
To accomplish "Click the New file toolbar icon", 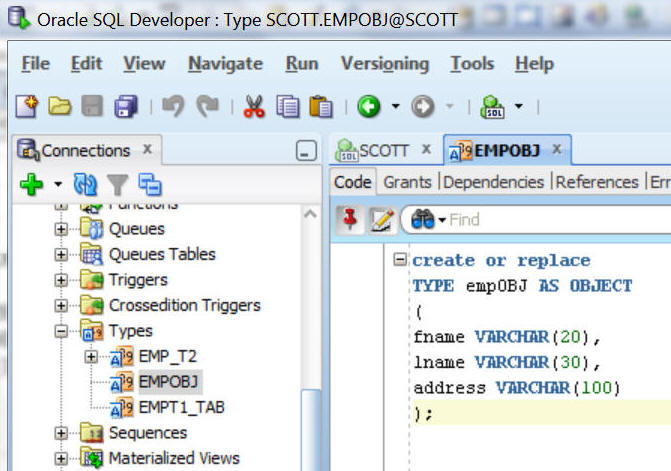I will 27,106.
